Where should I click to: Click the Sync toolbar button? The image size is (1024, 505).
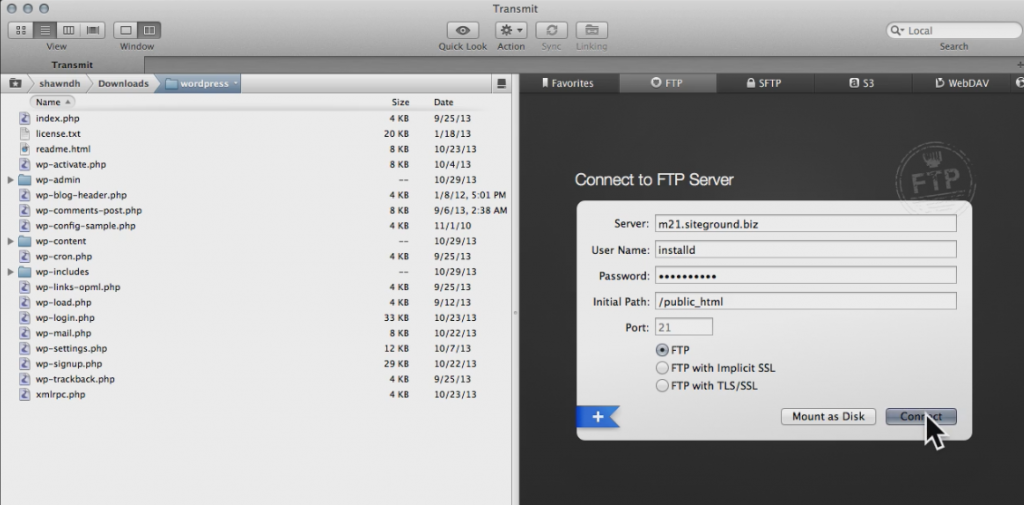coord(551,30)
